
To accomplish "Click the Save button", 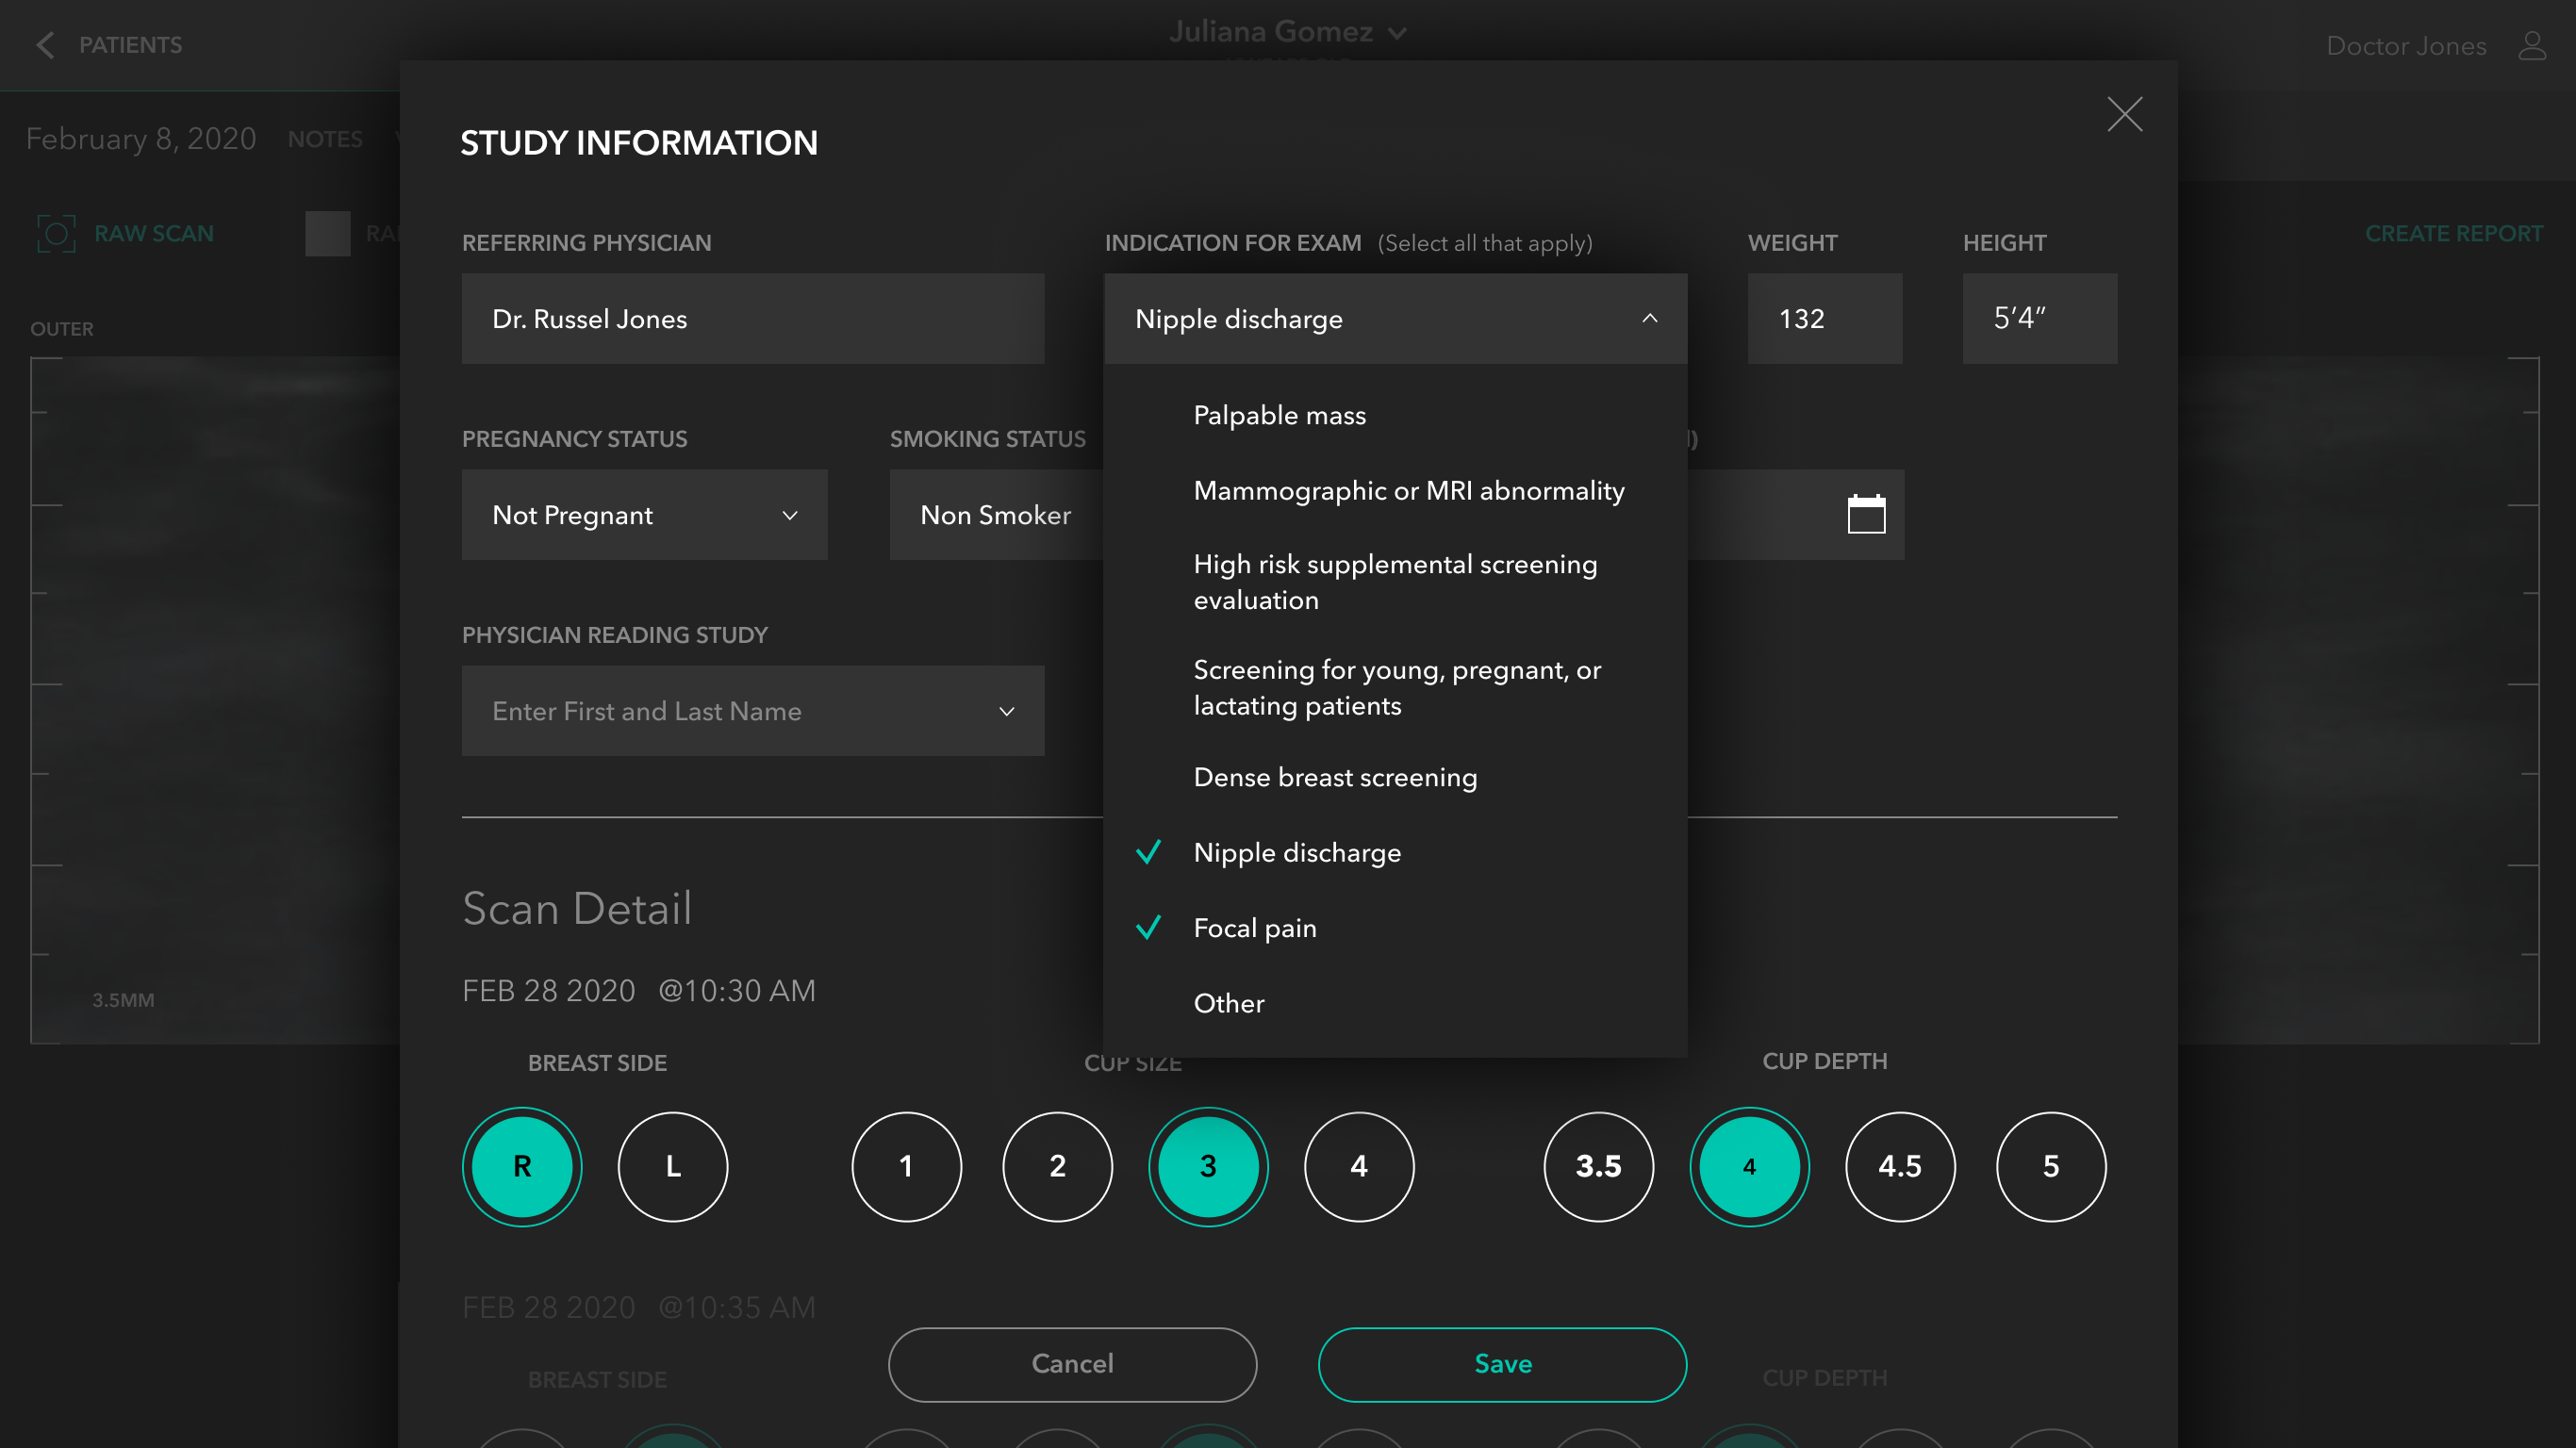I will tap(1501, 1364).
